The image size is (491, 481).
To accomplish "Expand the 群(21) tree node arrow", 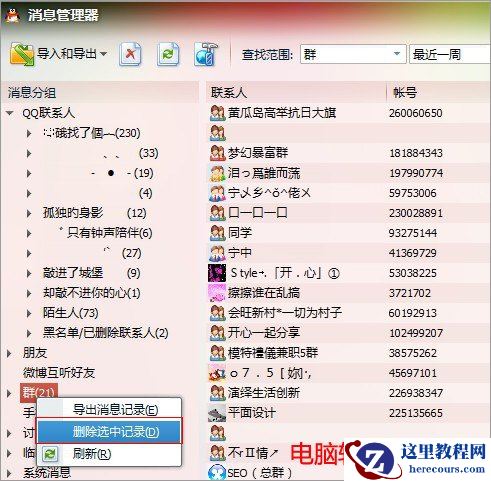I will (x=9, y=393).
